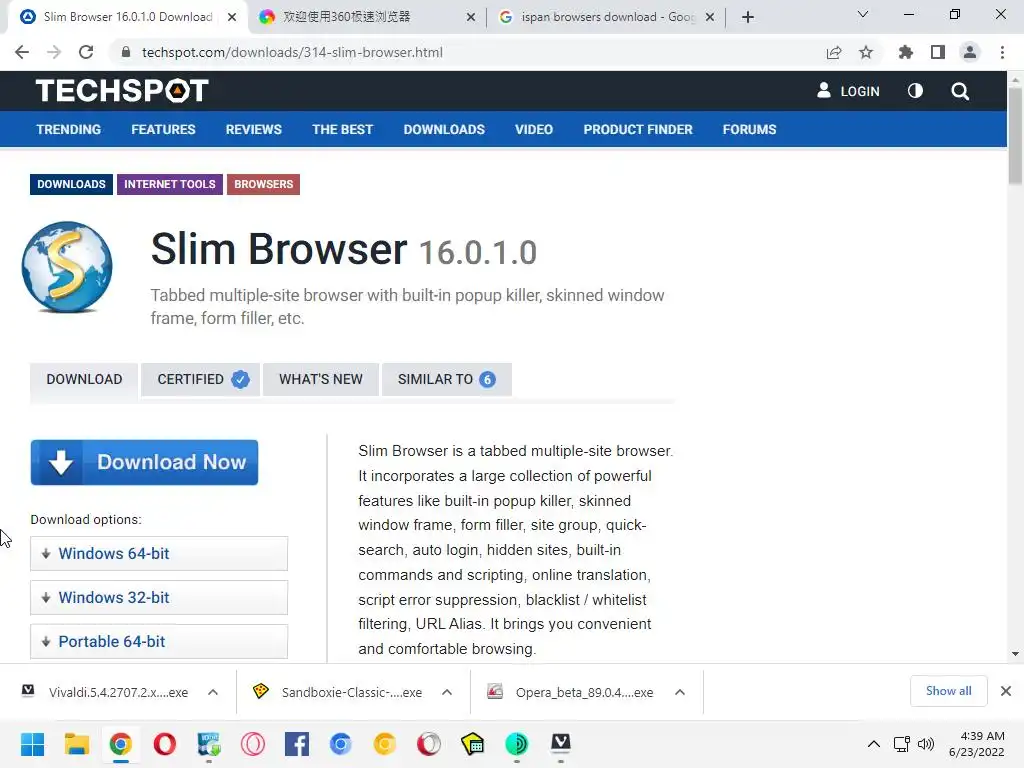Click the Download Now button

(144, 462)
